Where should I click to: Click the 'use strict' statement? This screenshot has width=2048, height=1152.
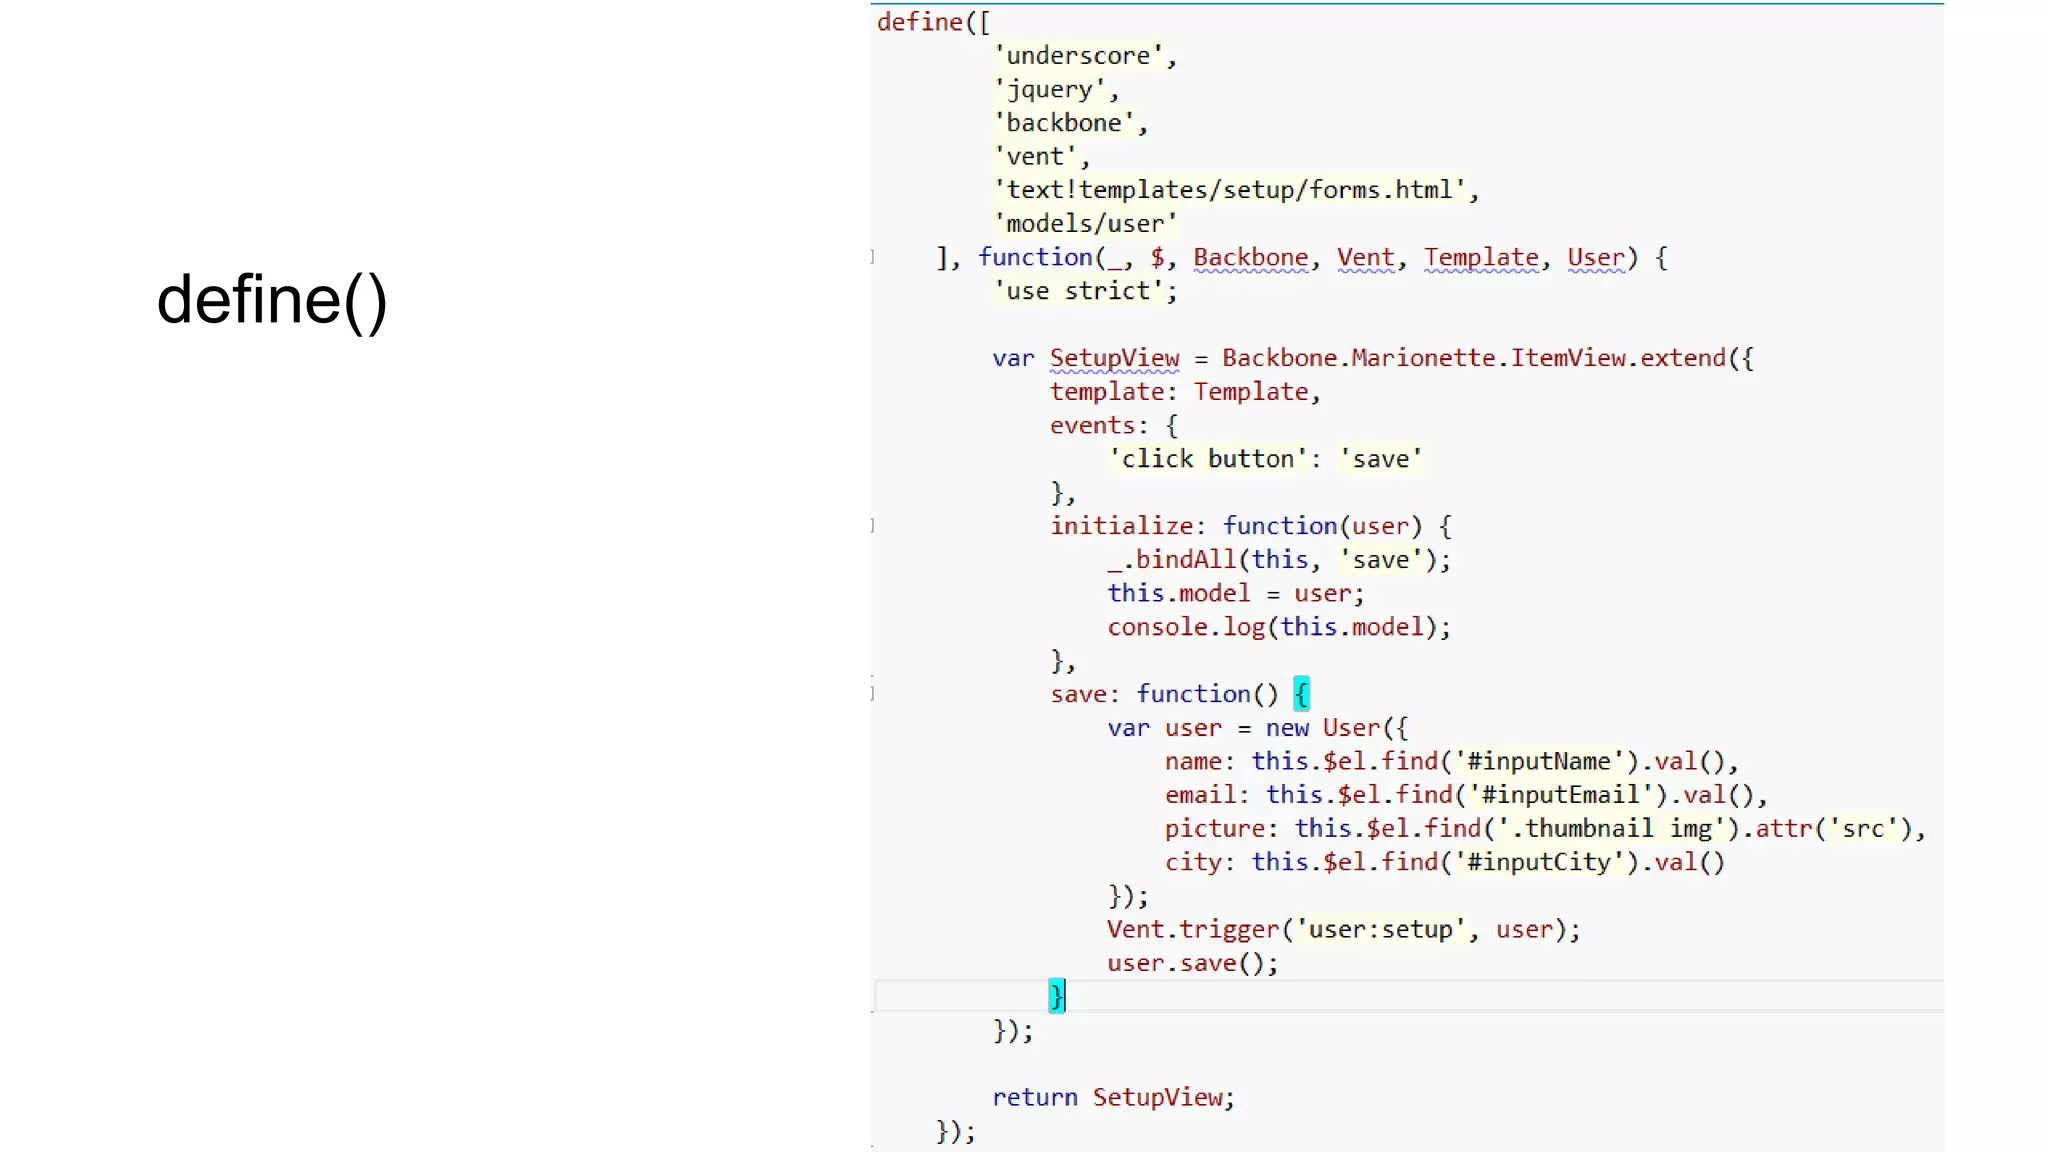pos(1085,291)
